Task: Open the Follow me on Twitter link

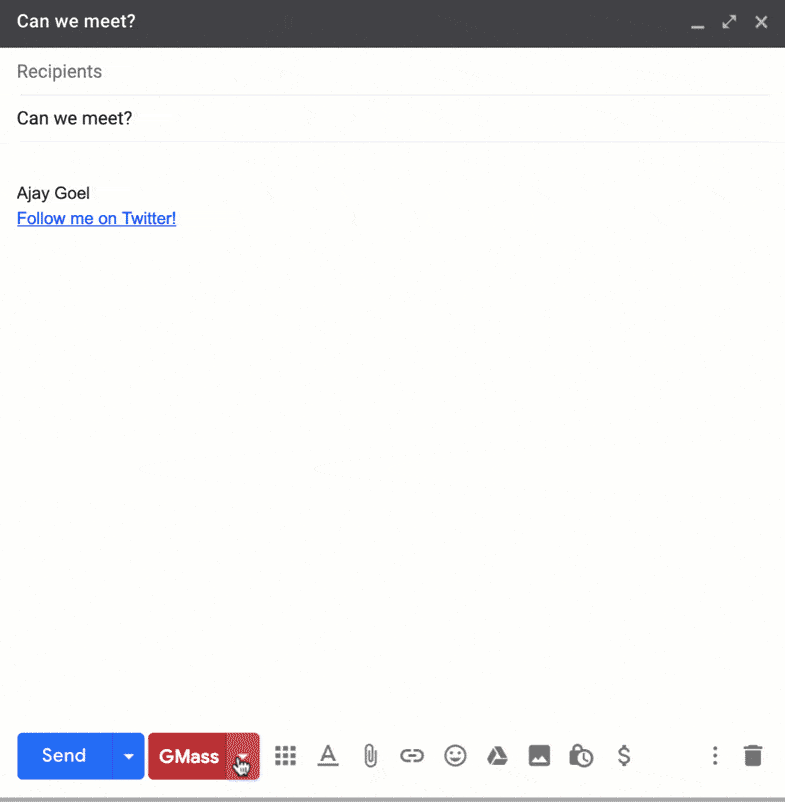Action: point(96,218)
